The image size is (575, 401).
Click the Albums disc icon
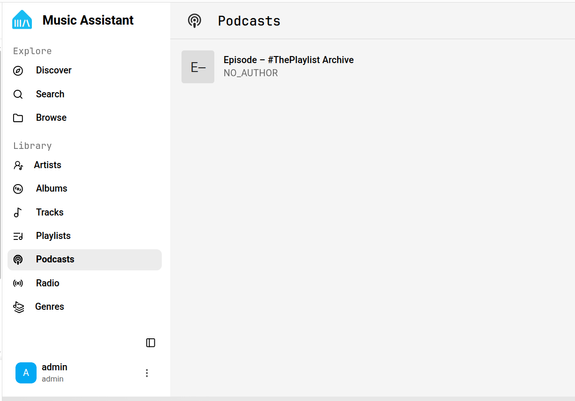tap(18, 189)
